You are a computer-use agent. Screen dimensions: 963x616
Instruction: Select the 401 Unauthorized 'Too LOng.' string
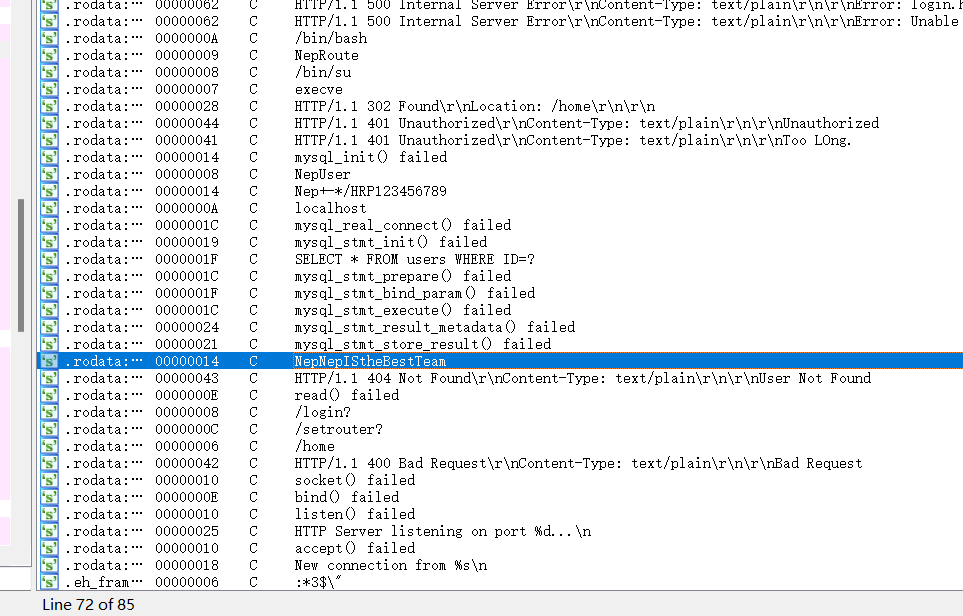(572, 140)
